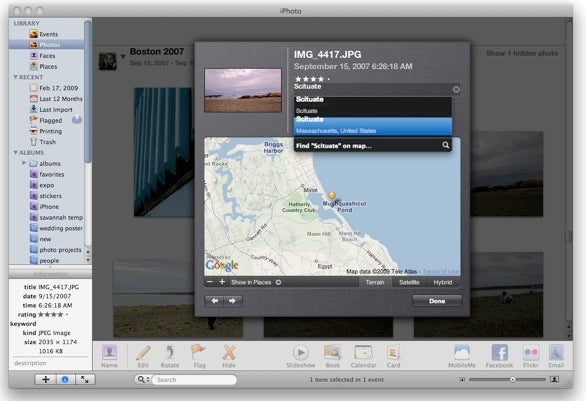The width and height of the screenshot is (586, 401).
Task: Click the IMG_4417.JPG beach thumbnail
Action: (243, 90)
